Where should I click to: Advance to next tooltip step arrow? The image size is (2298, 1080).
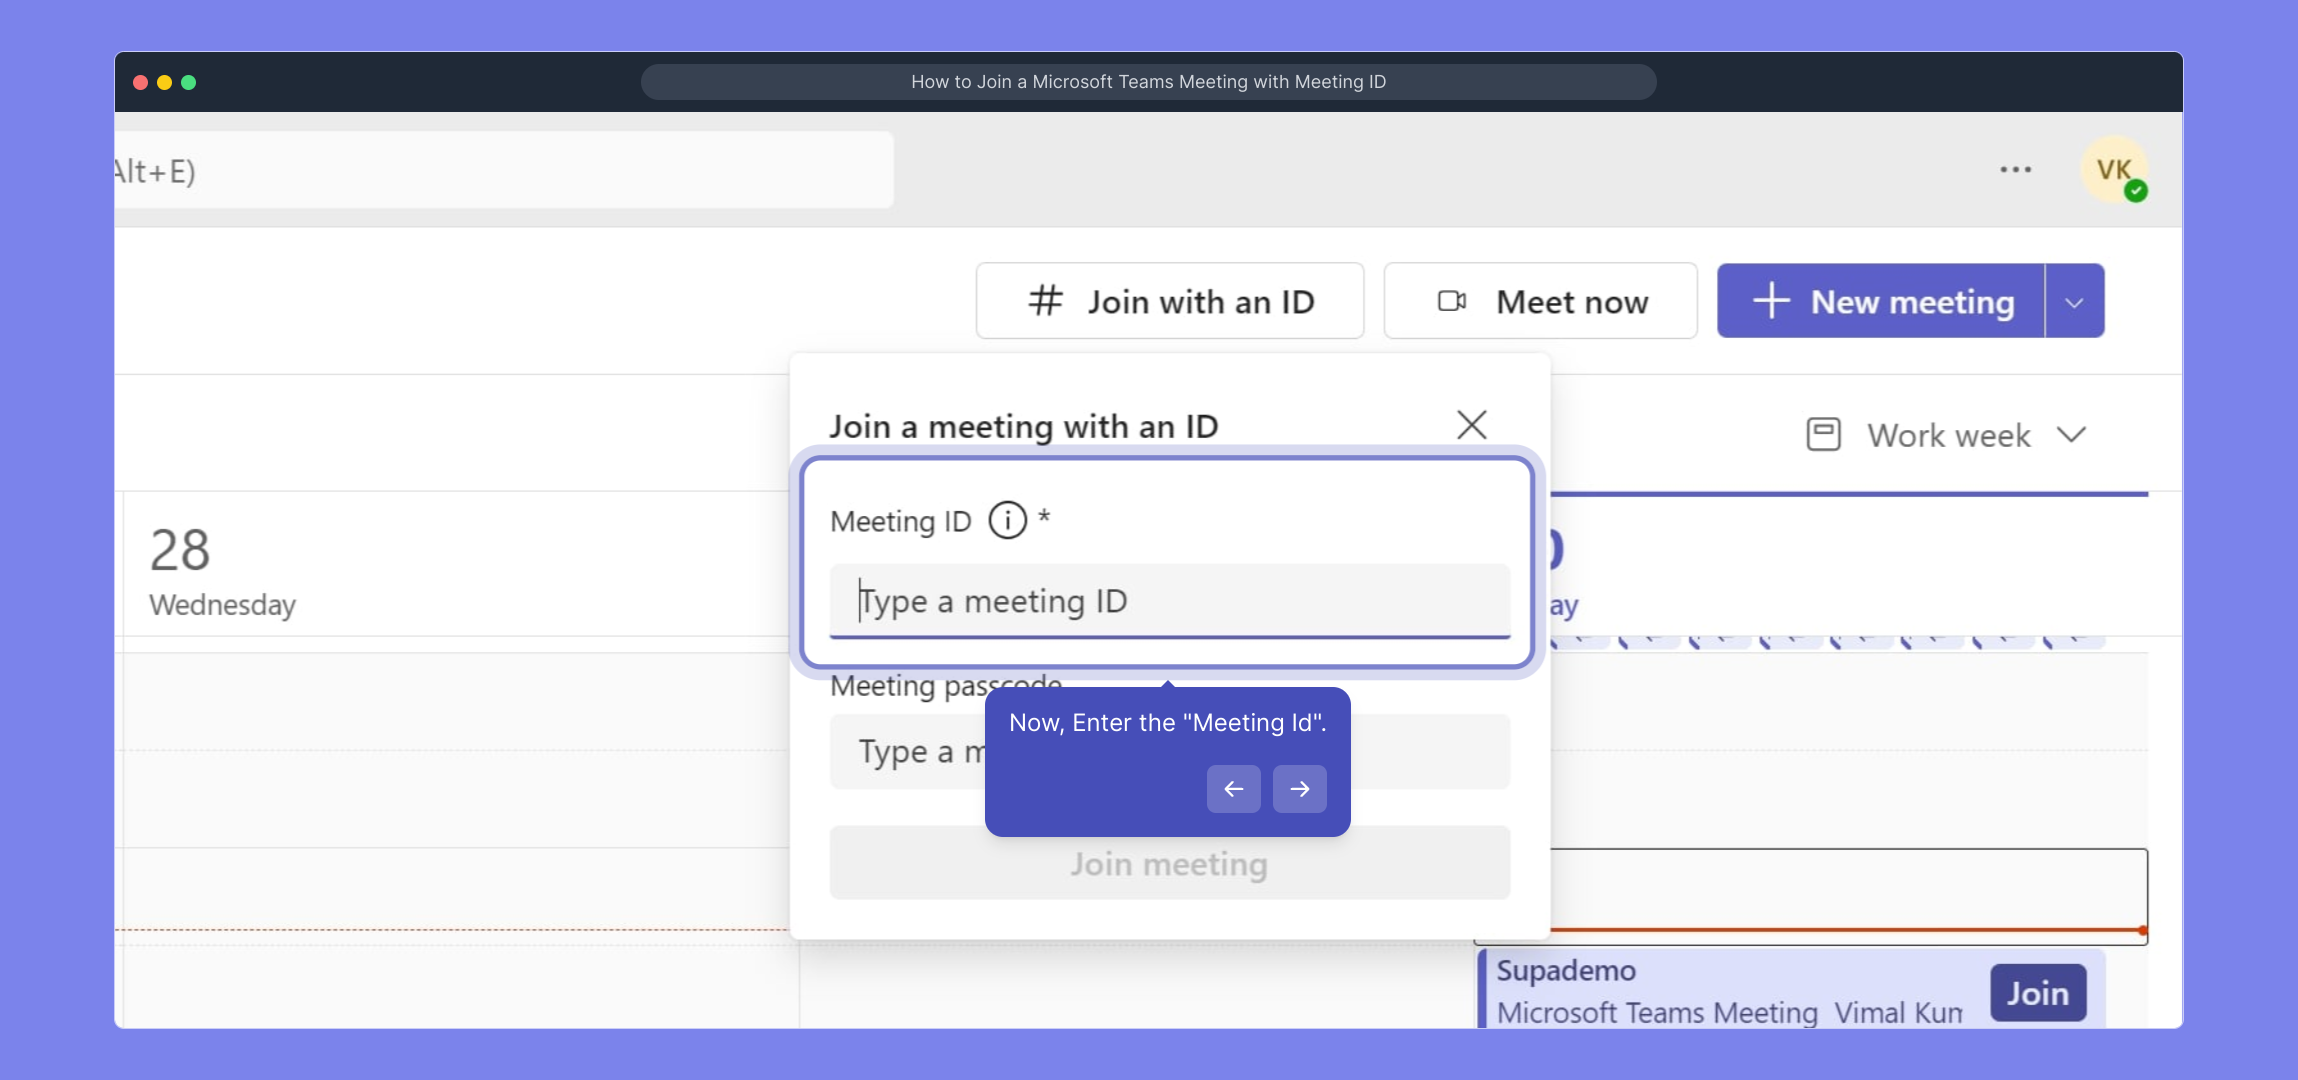pyautogui.click(x=1299, y=789)
